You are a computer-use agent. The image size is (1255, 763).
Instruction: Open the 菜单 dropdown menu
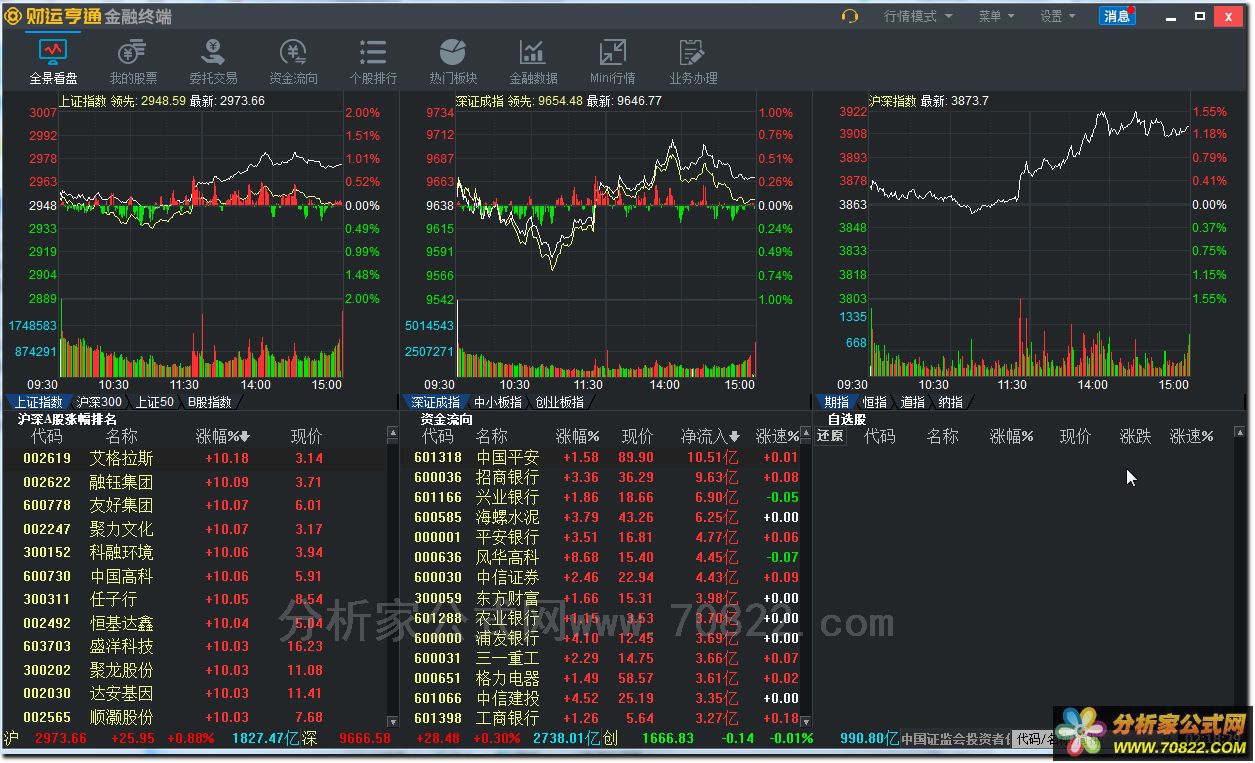pos(996,16)
